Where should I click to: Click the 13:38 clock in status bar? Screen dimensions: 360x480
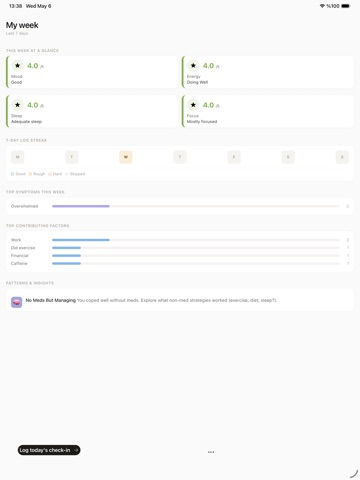click(x=15, y=6)
